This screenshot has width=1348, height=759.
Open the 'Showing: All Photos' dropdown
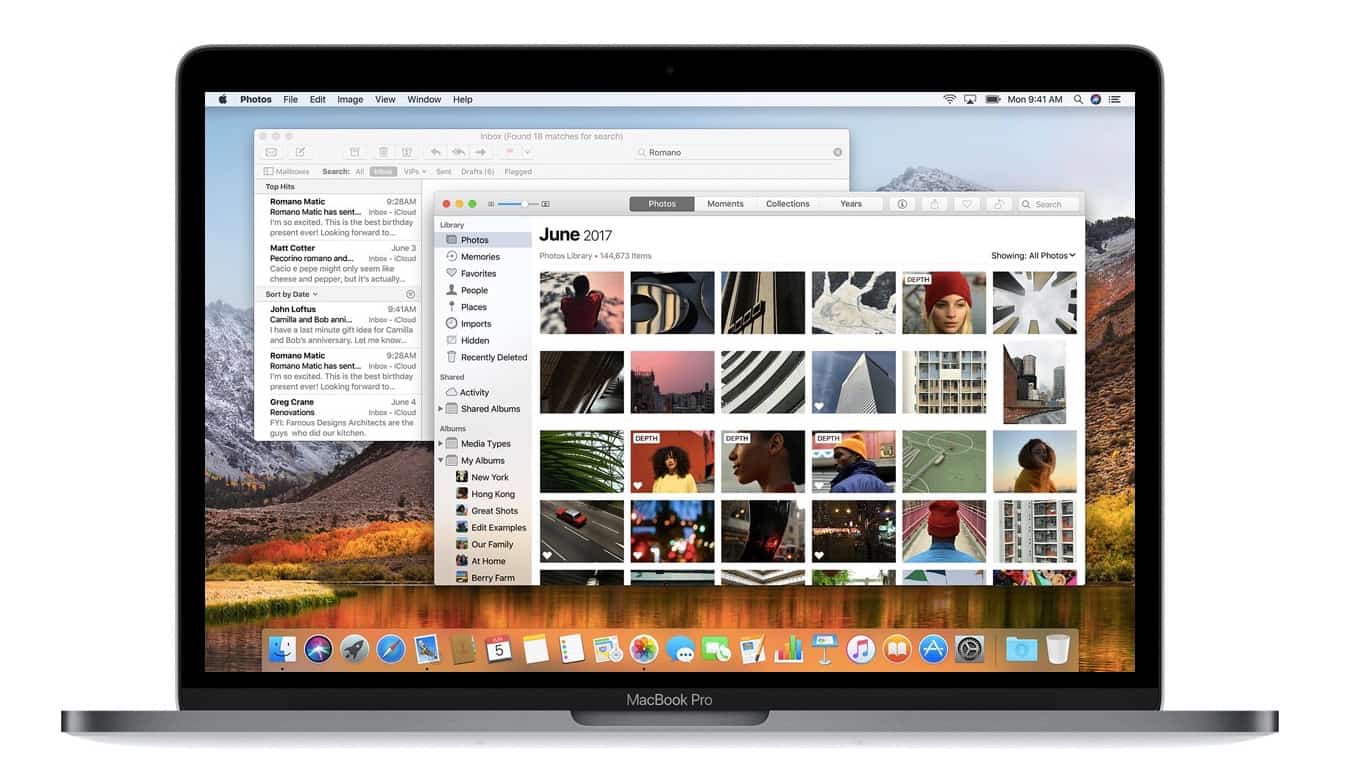(x=1033, y=256)
